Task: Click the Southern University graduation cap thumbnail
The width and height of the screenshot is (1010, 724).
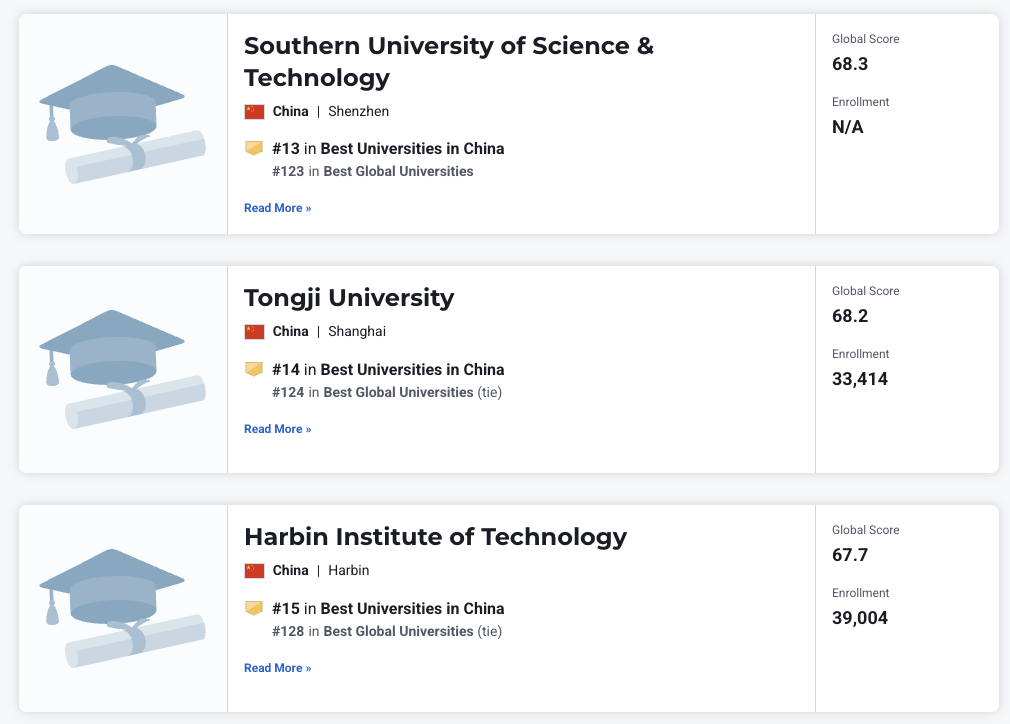Action: pyautogui.click(x=122, y=124)
